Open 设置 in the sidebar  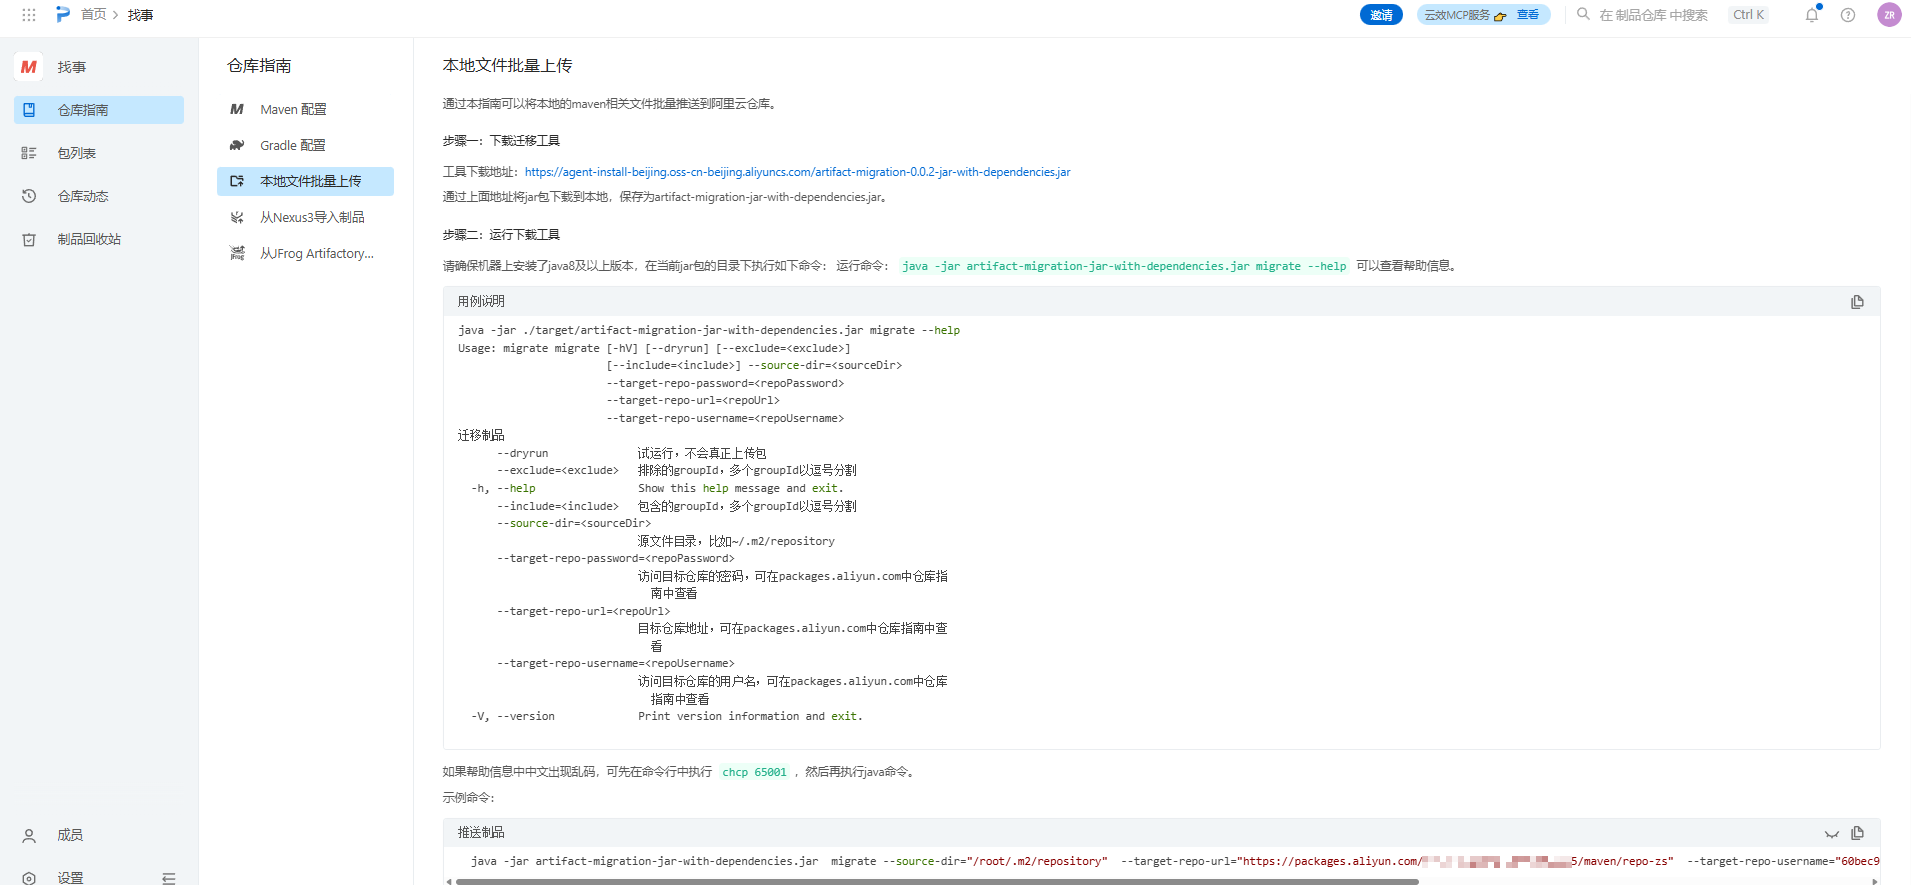coord(70,877)
